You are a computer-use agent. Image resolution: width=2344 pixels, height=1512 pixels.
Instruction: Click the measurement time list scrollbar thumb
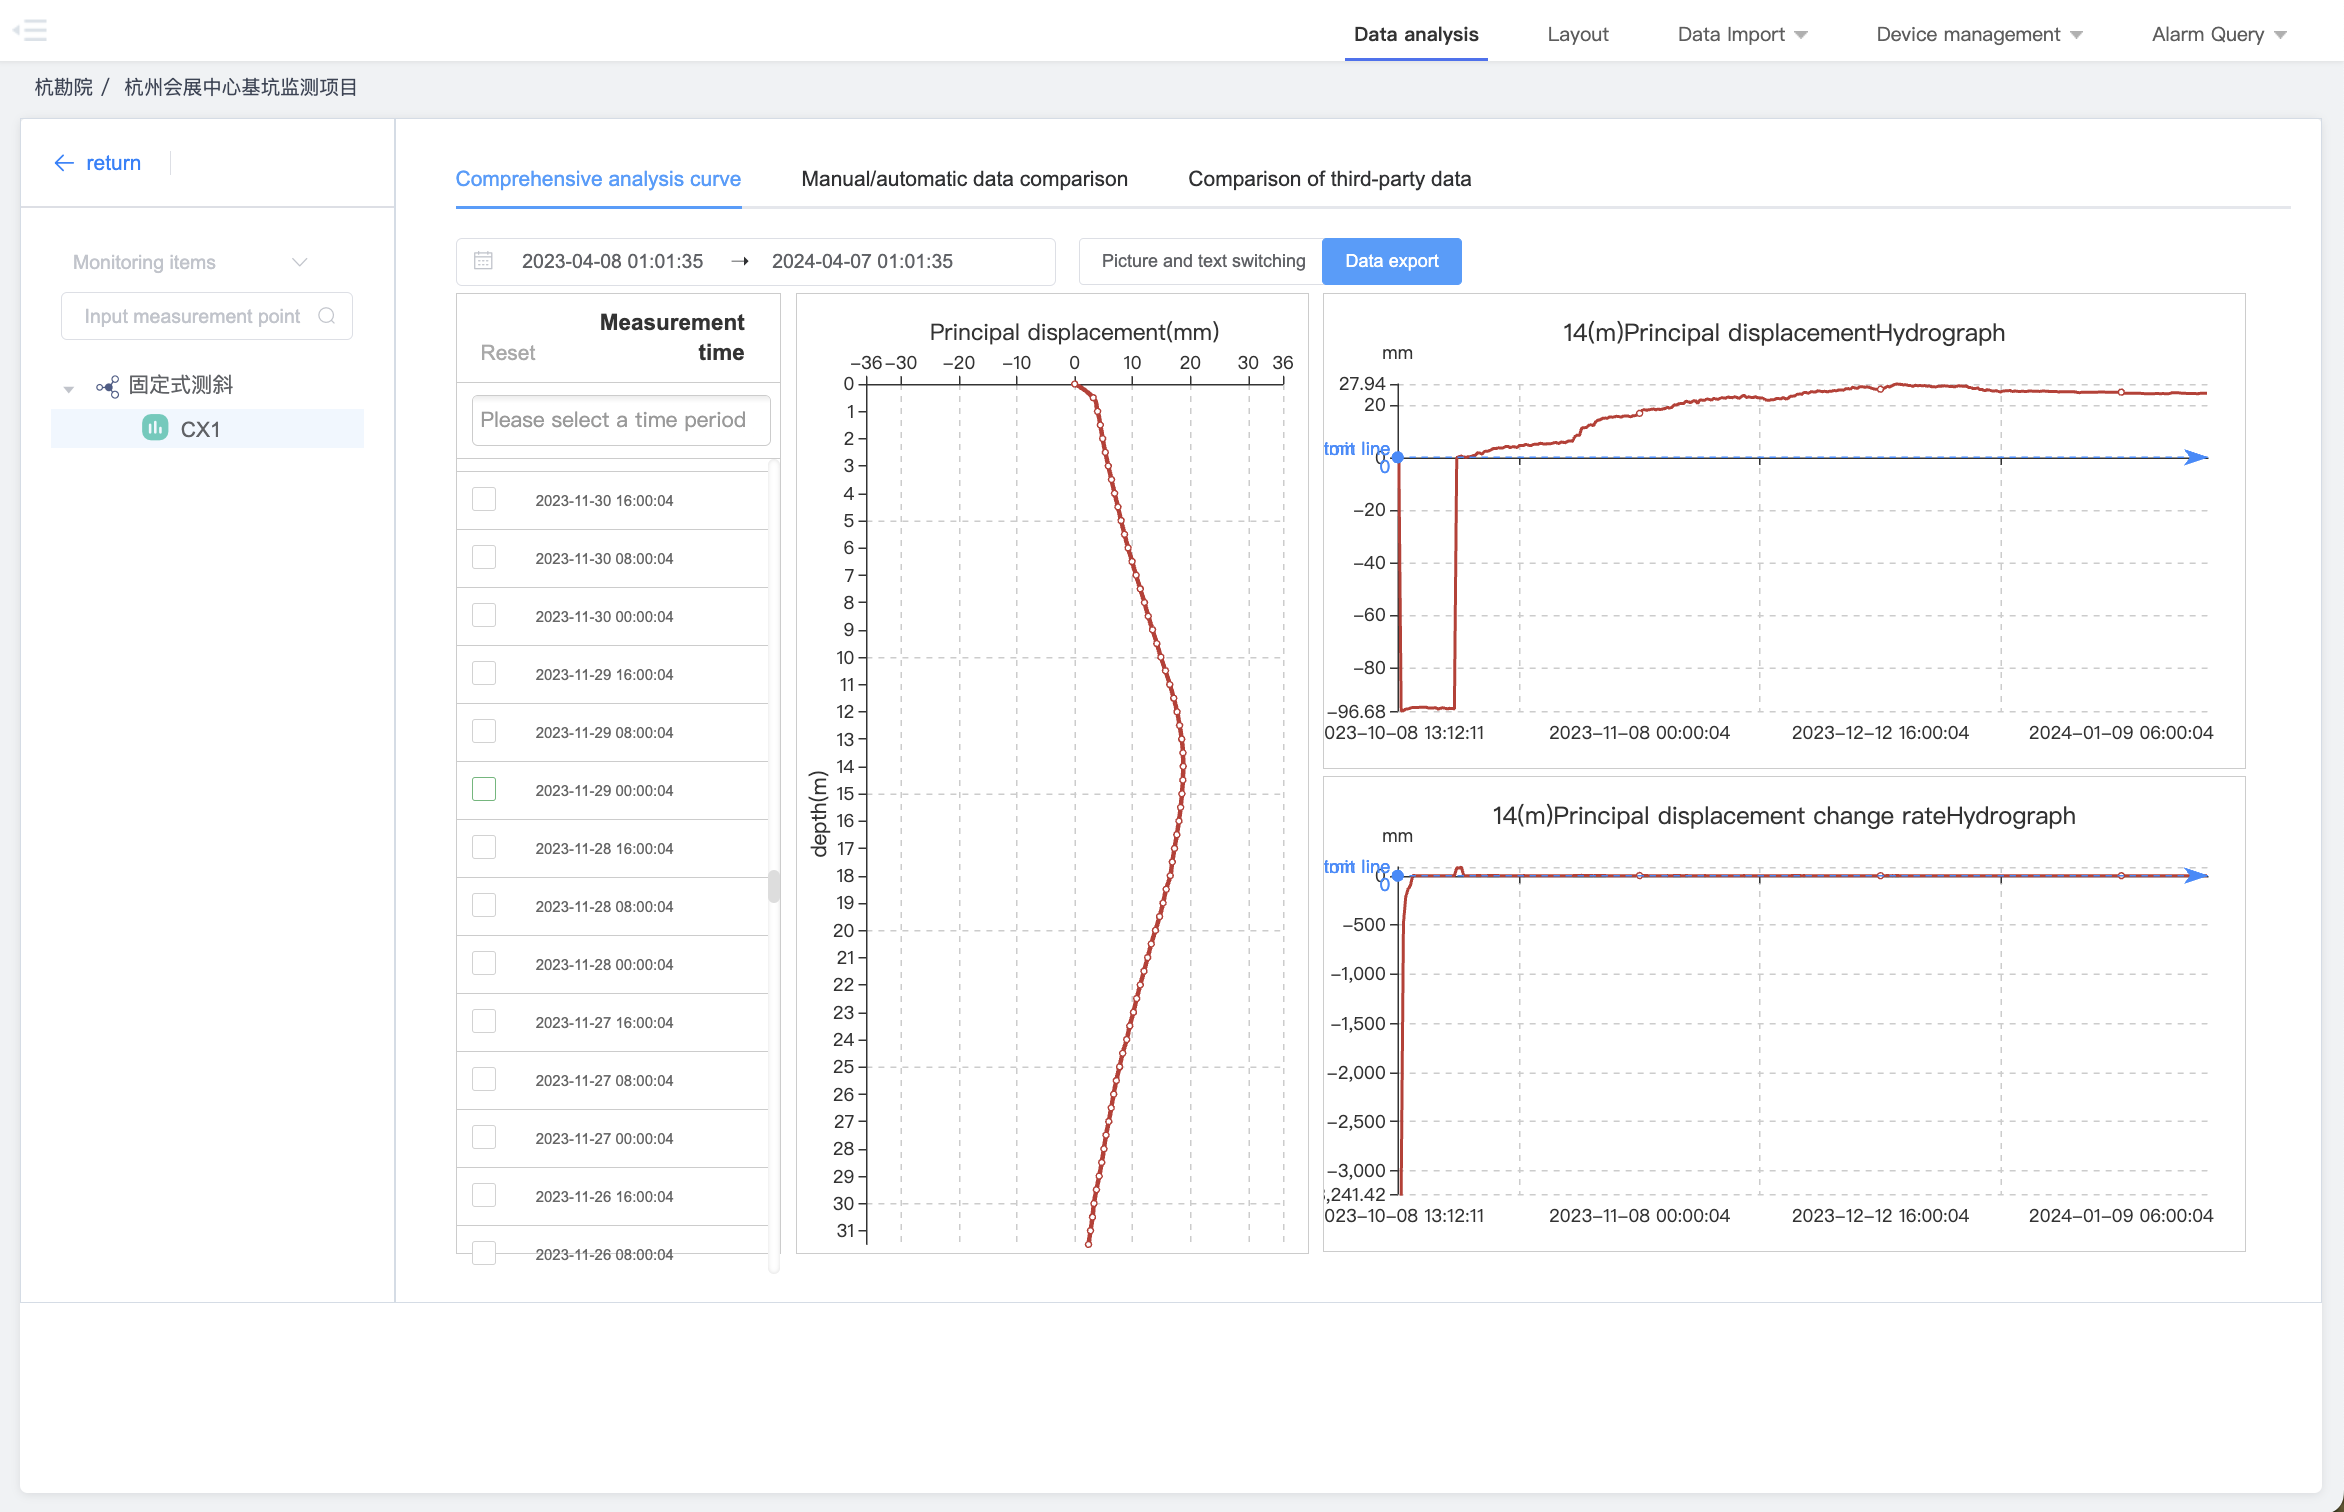[x=773, y=886]
